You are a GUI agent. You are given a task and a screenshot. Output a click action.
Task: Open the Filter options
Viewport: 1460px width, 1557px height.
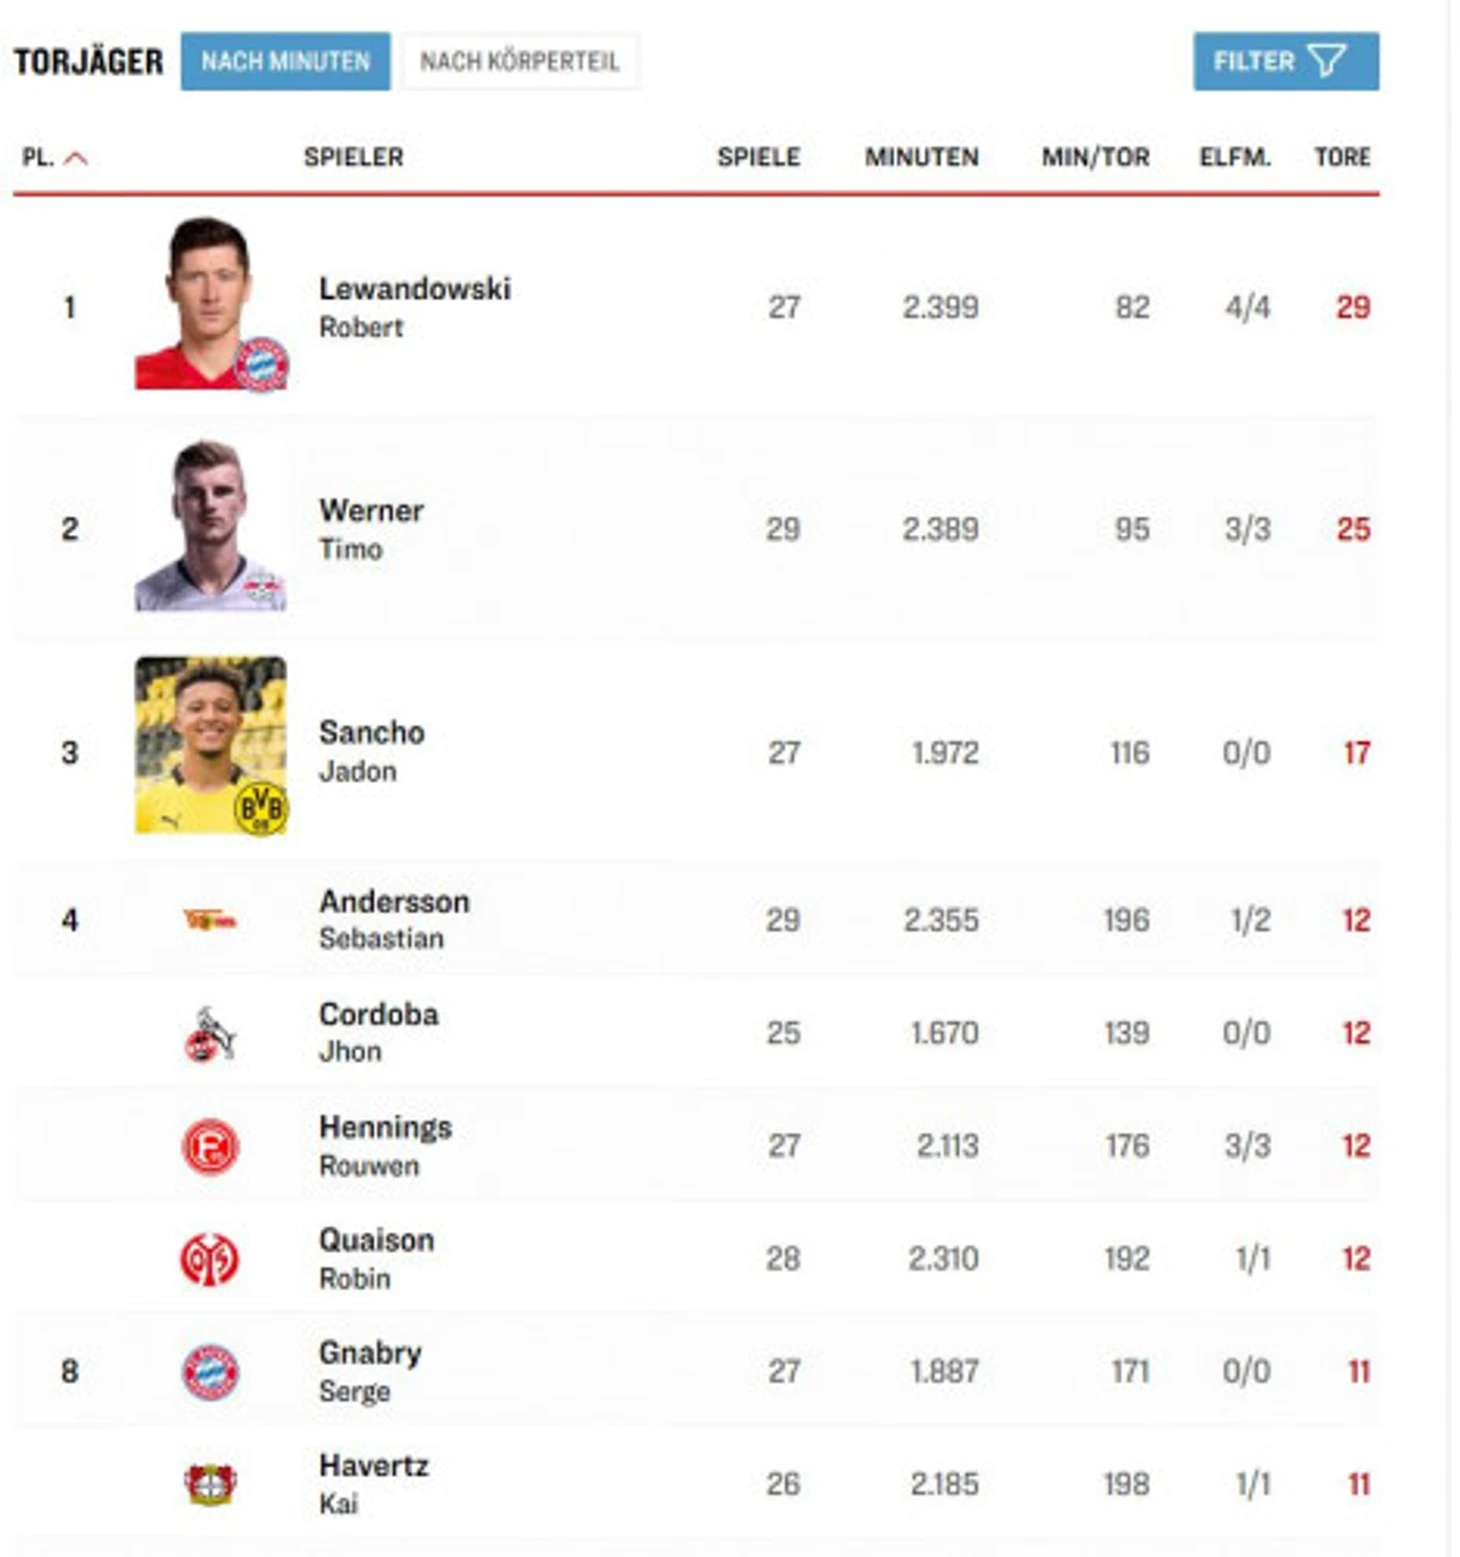1286,61
